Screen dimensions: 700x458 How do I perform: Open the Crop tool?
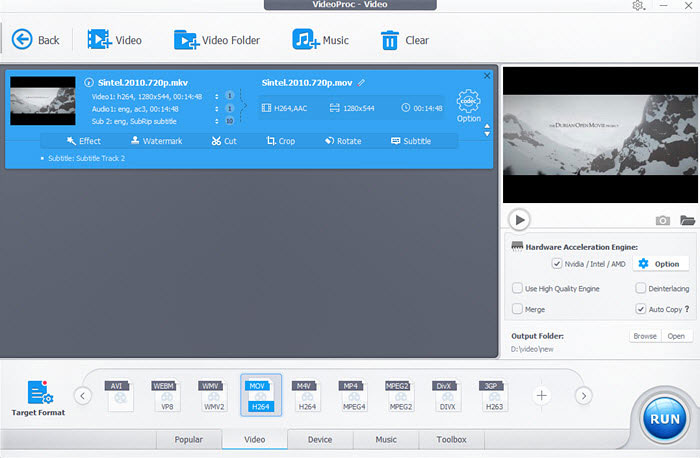(x=280, y=141)
